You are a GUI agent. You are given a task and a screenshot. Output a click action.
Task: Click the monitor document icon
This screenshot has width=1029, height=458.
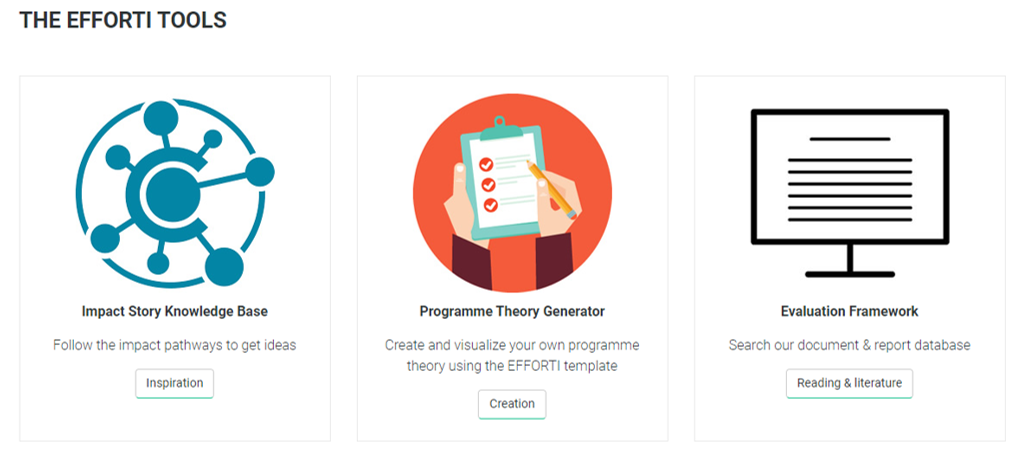click(849, 193)
